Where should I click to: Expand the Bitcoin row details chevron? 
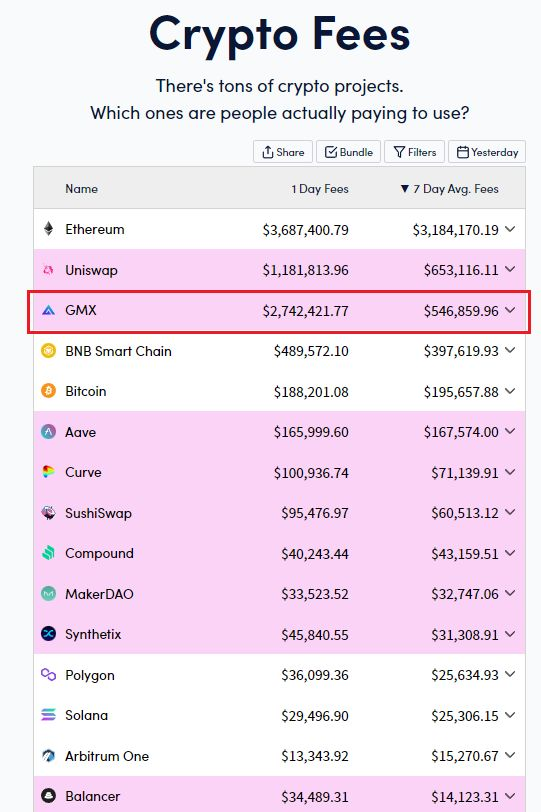pyautogui.click(x=510, y=390)
